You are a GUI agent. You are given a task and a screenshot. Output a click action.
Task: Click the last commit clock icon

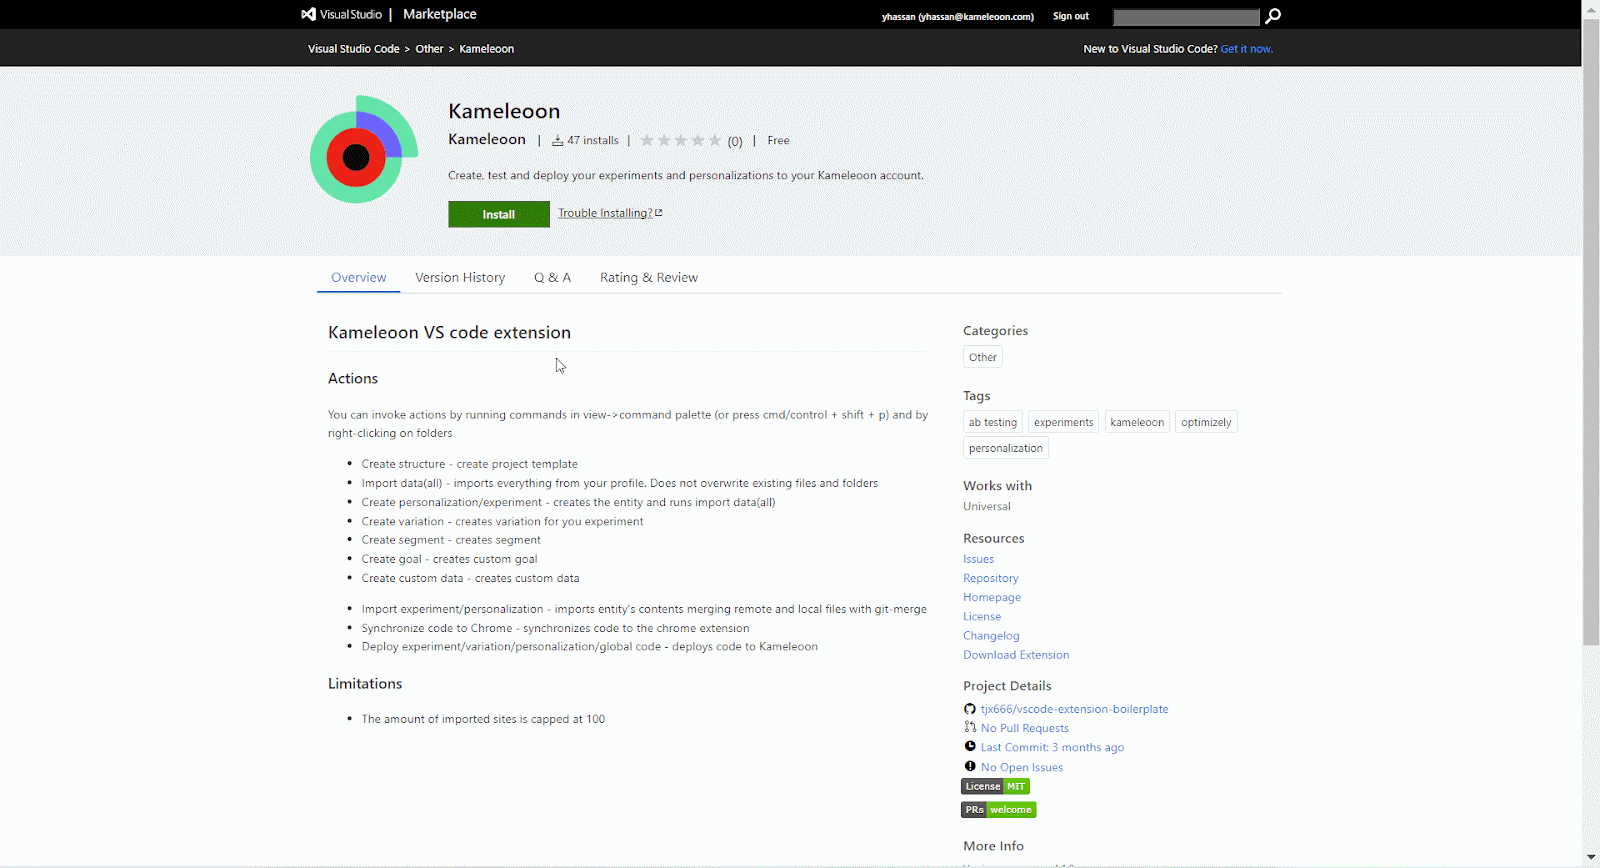(969, 747)
